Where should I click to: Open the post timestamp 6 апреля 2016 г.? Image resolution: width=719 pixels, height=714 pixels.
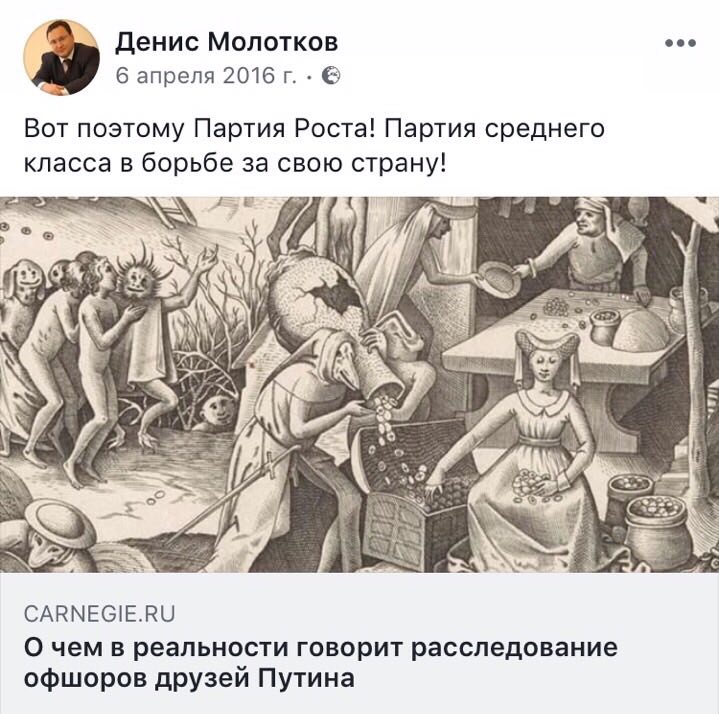[x=206, y=75]
